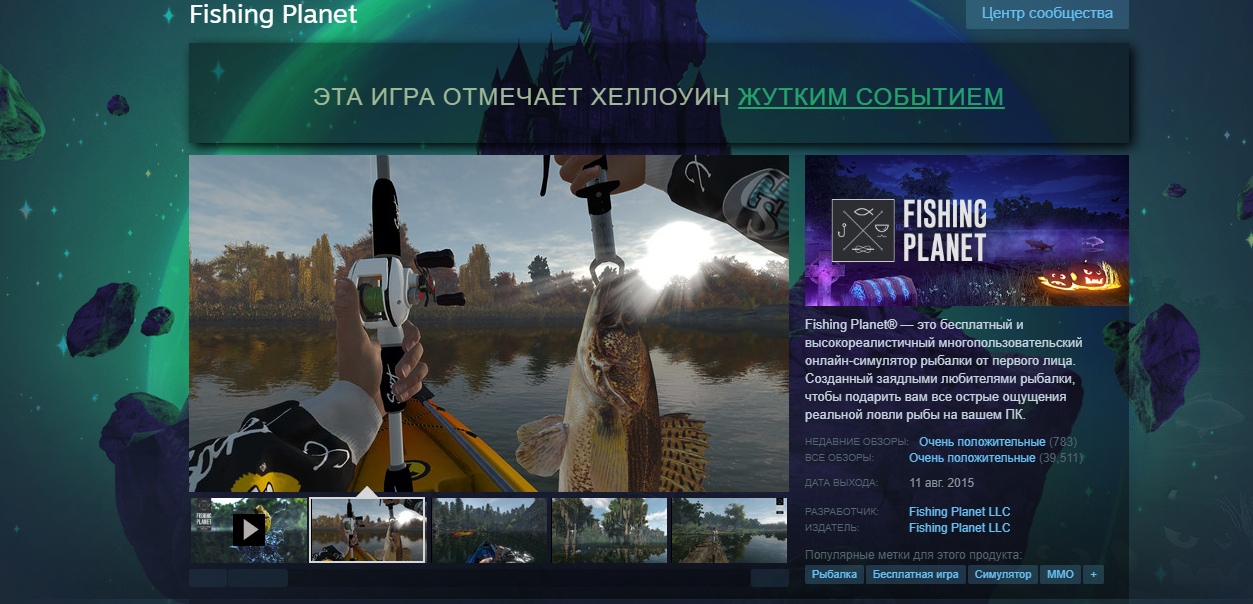Click the main fish catch screenshot
The width and height of the screenshot is (1253, 604).
coord(489,323)
